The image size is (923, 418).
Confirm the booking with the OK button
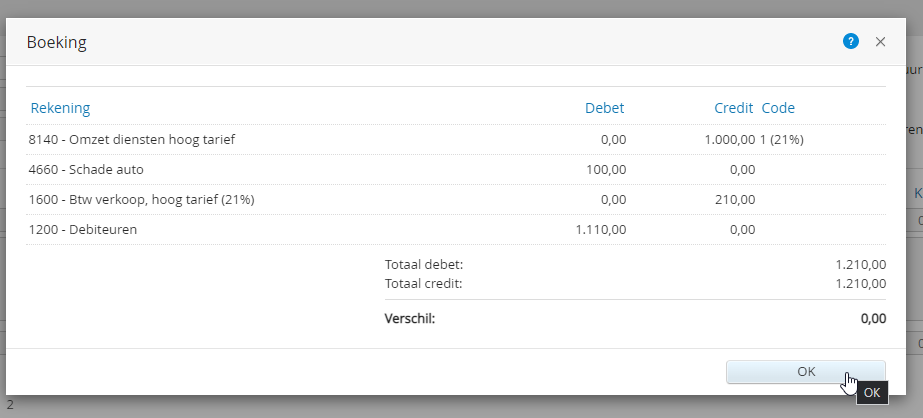click(805, 371)
